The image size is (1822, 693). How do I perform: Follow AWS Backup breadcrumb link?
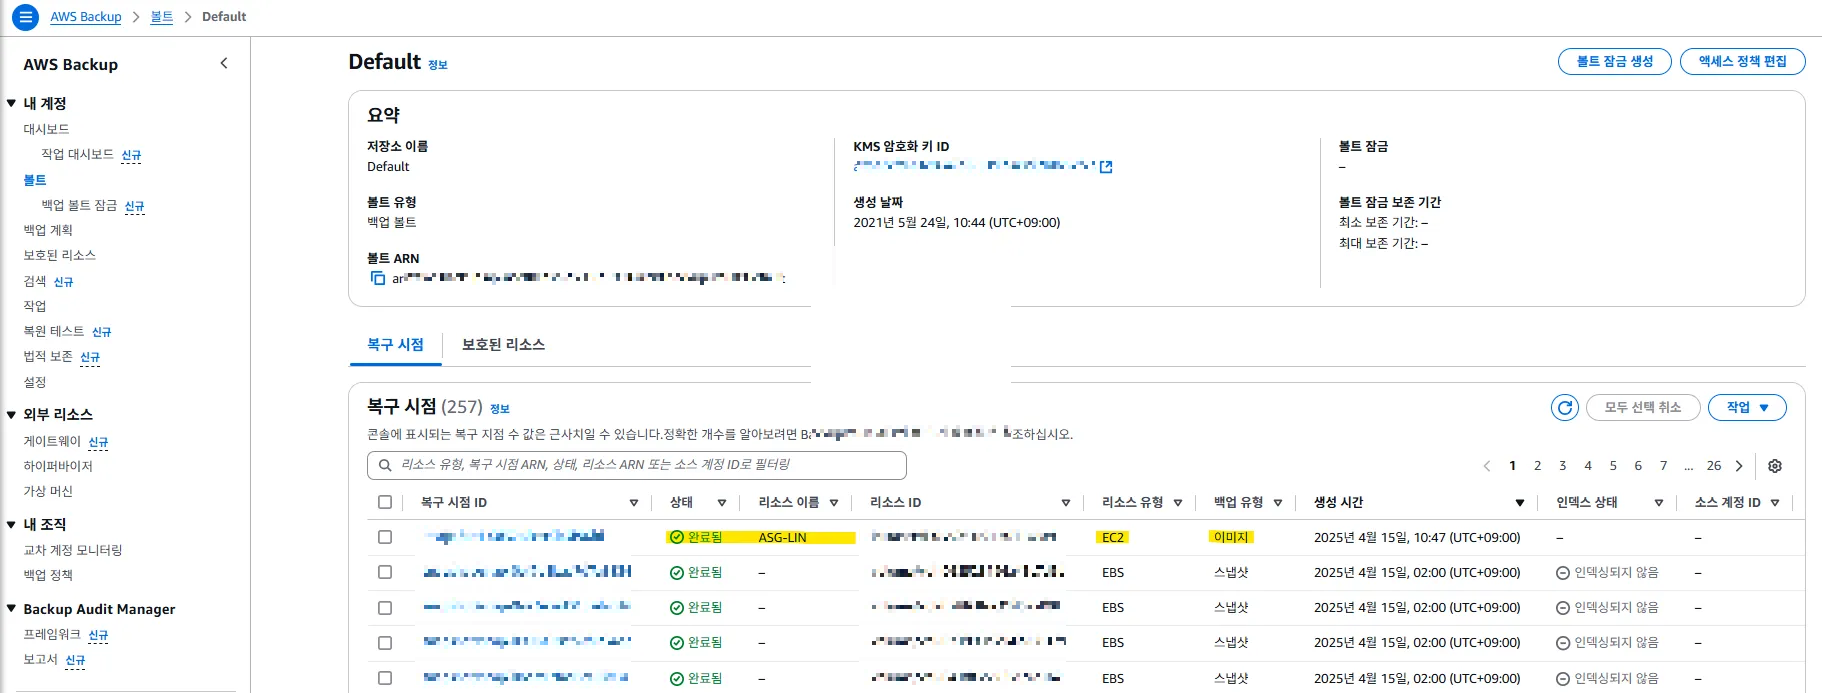(x=86, y=17)
